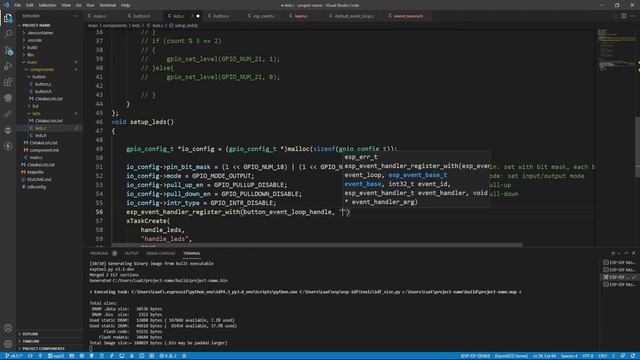
Task: Open the Source Control view
Action: (x=8, y=50)
